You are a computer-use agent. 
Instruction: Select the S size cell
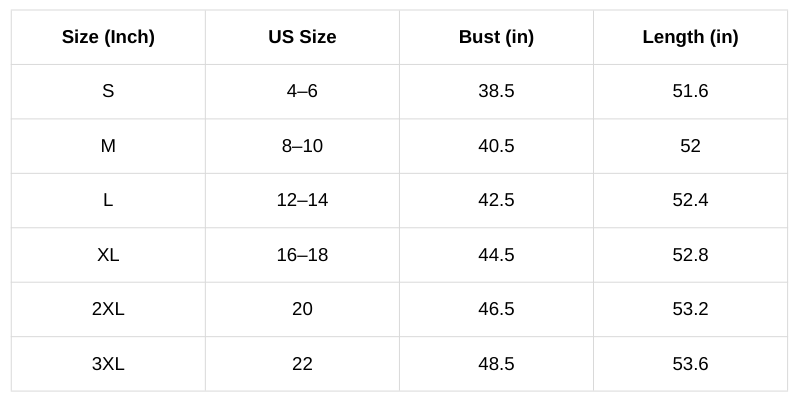click(x=108, y=91)
